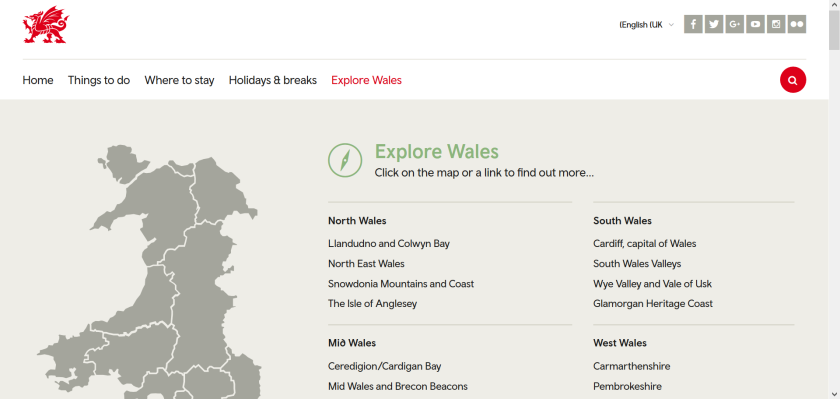
Task: Open the Cardiff, capital of Wales link
Action: [644, 244]
